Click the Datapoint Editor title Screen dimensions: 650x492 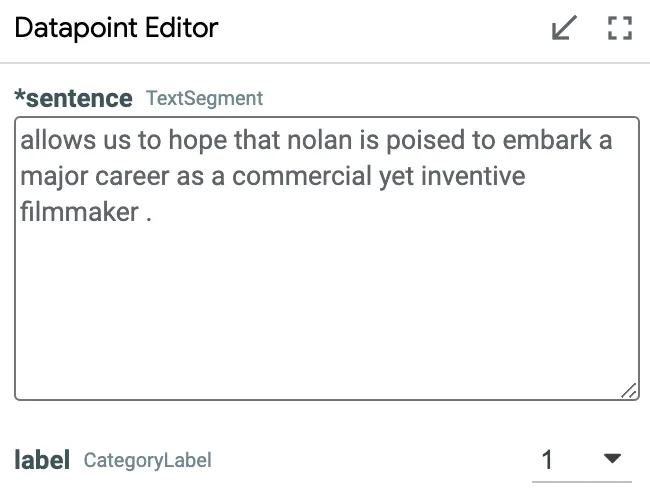pyautogui.click(x=116, y=28)
